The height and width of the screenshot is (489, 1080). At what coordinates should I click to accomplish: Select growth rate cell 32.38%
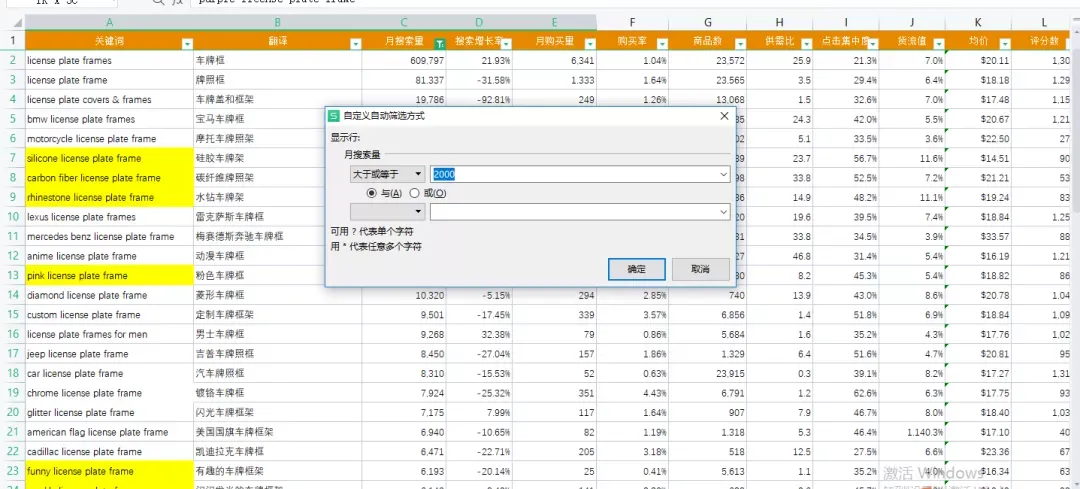[479, 334]
